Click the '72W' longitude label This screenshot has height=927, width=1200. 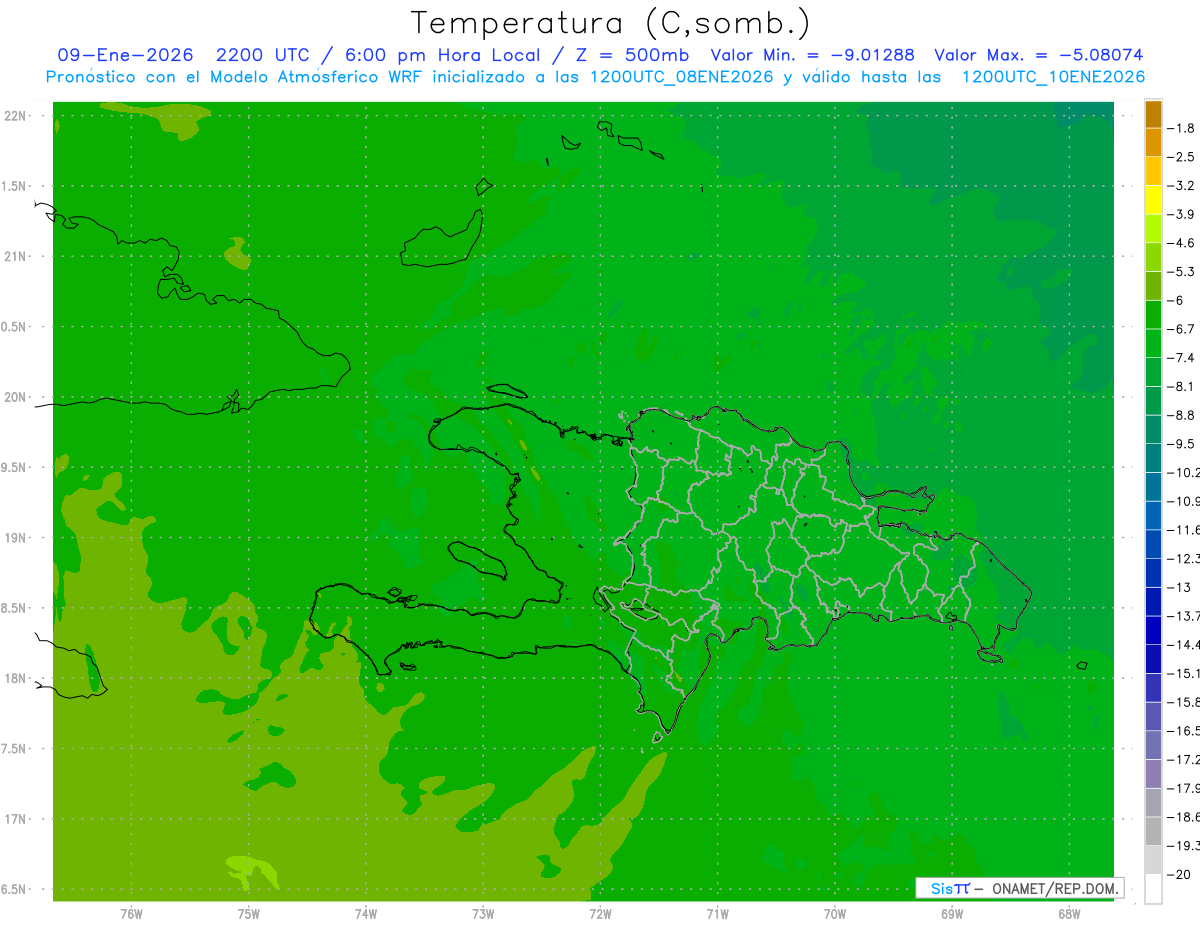click(x=600, y=914)
